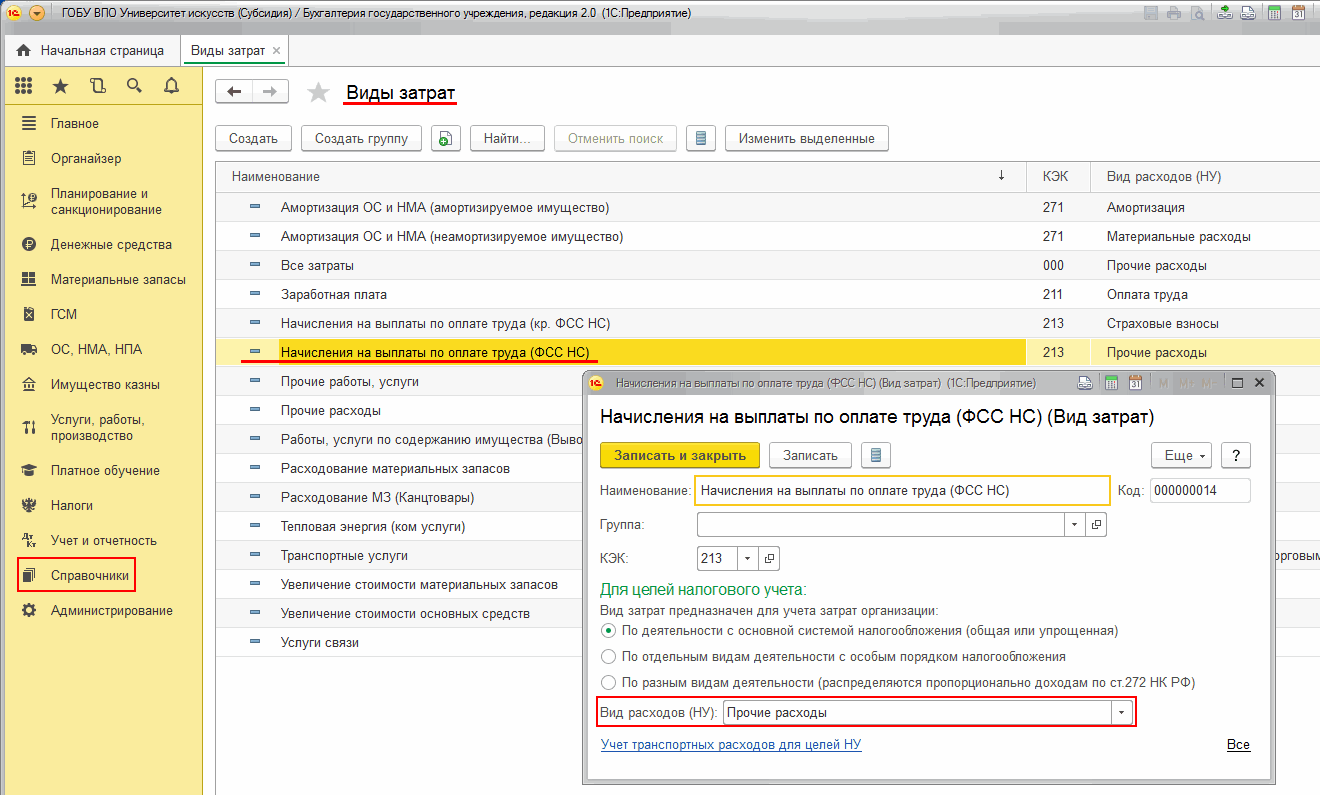Open the sections menu grid icon

point(23,86)
